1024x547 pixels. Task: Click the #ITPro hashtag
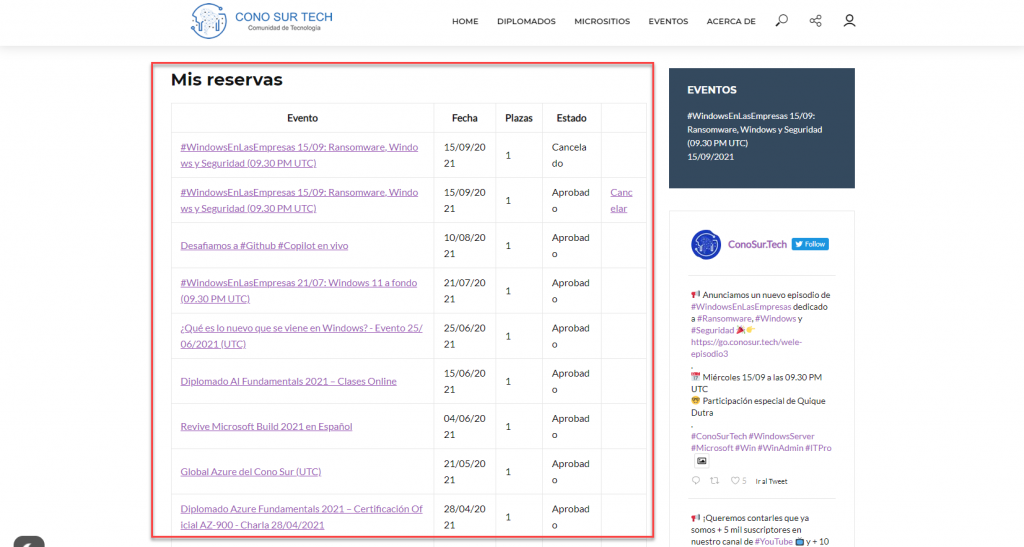[x=818, y=448]
